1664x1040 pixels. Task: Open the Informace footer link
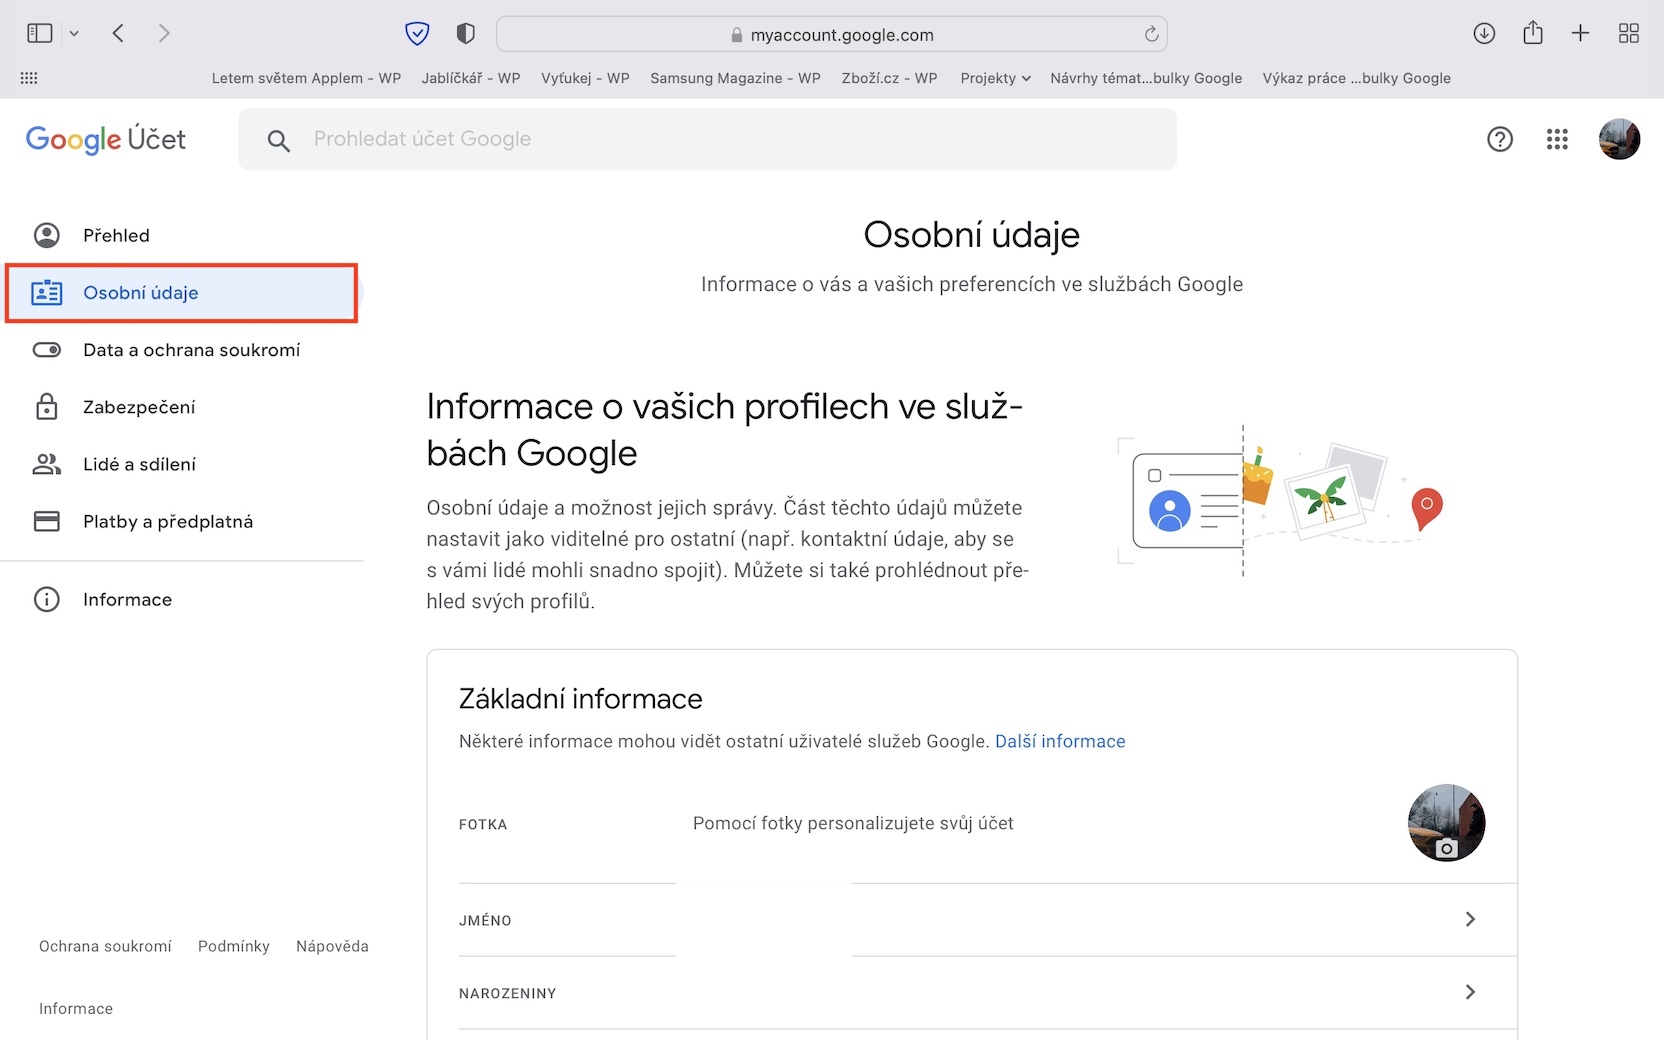tap(76, 1008)
